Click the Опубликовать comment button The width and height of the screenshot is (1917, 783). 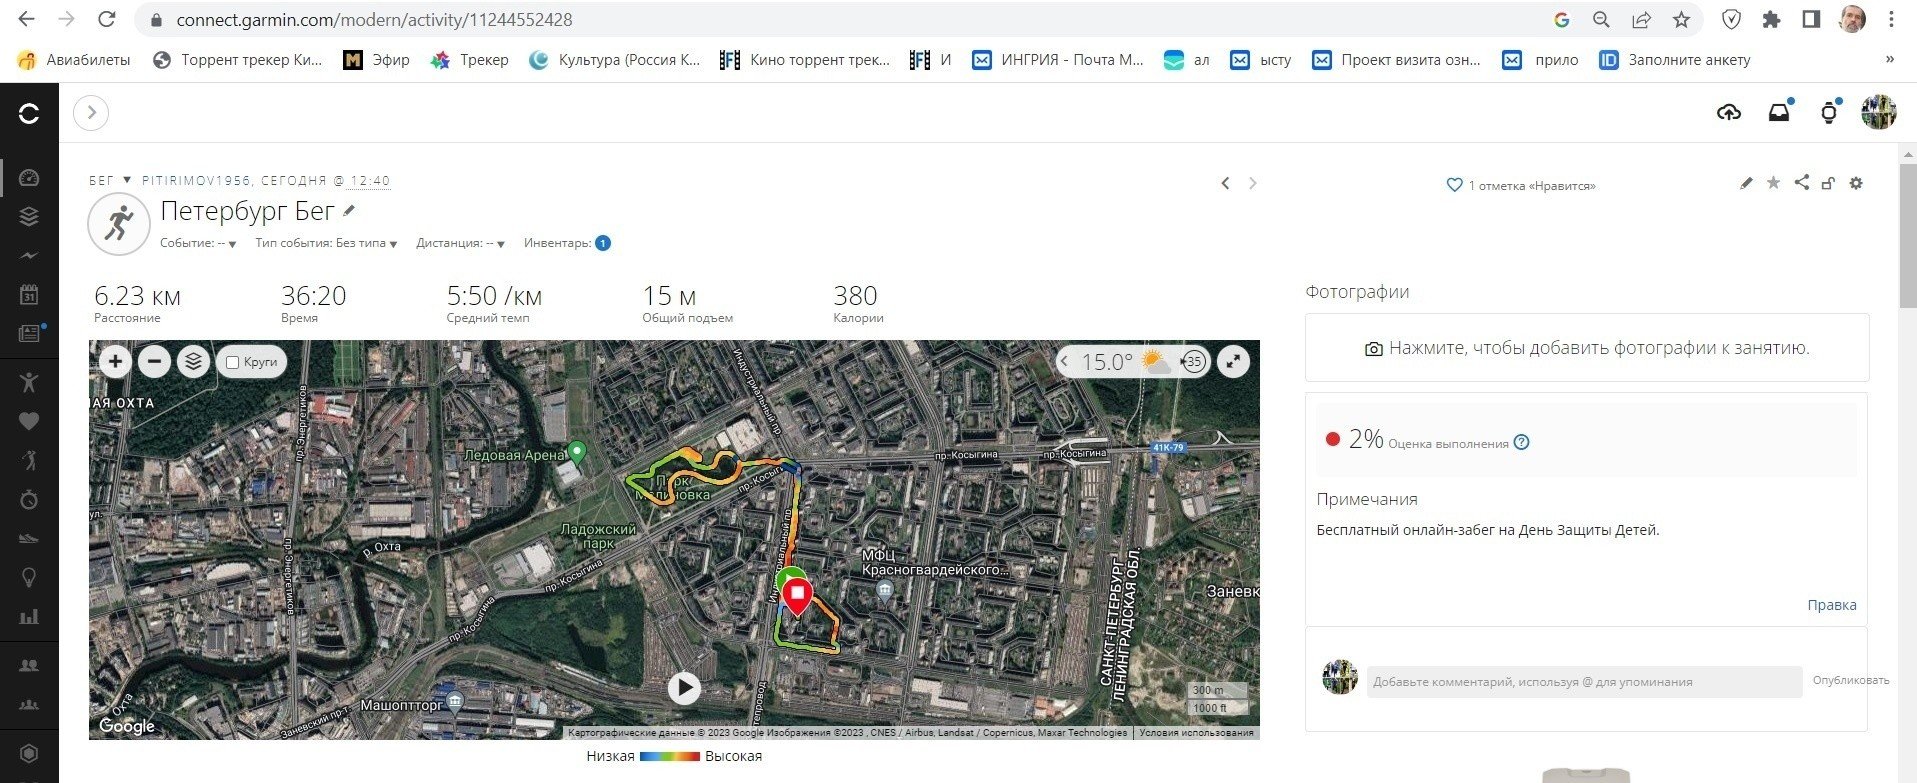[x=1851, y=680]
